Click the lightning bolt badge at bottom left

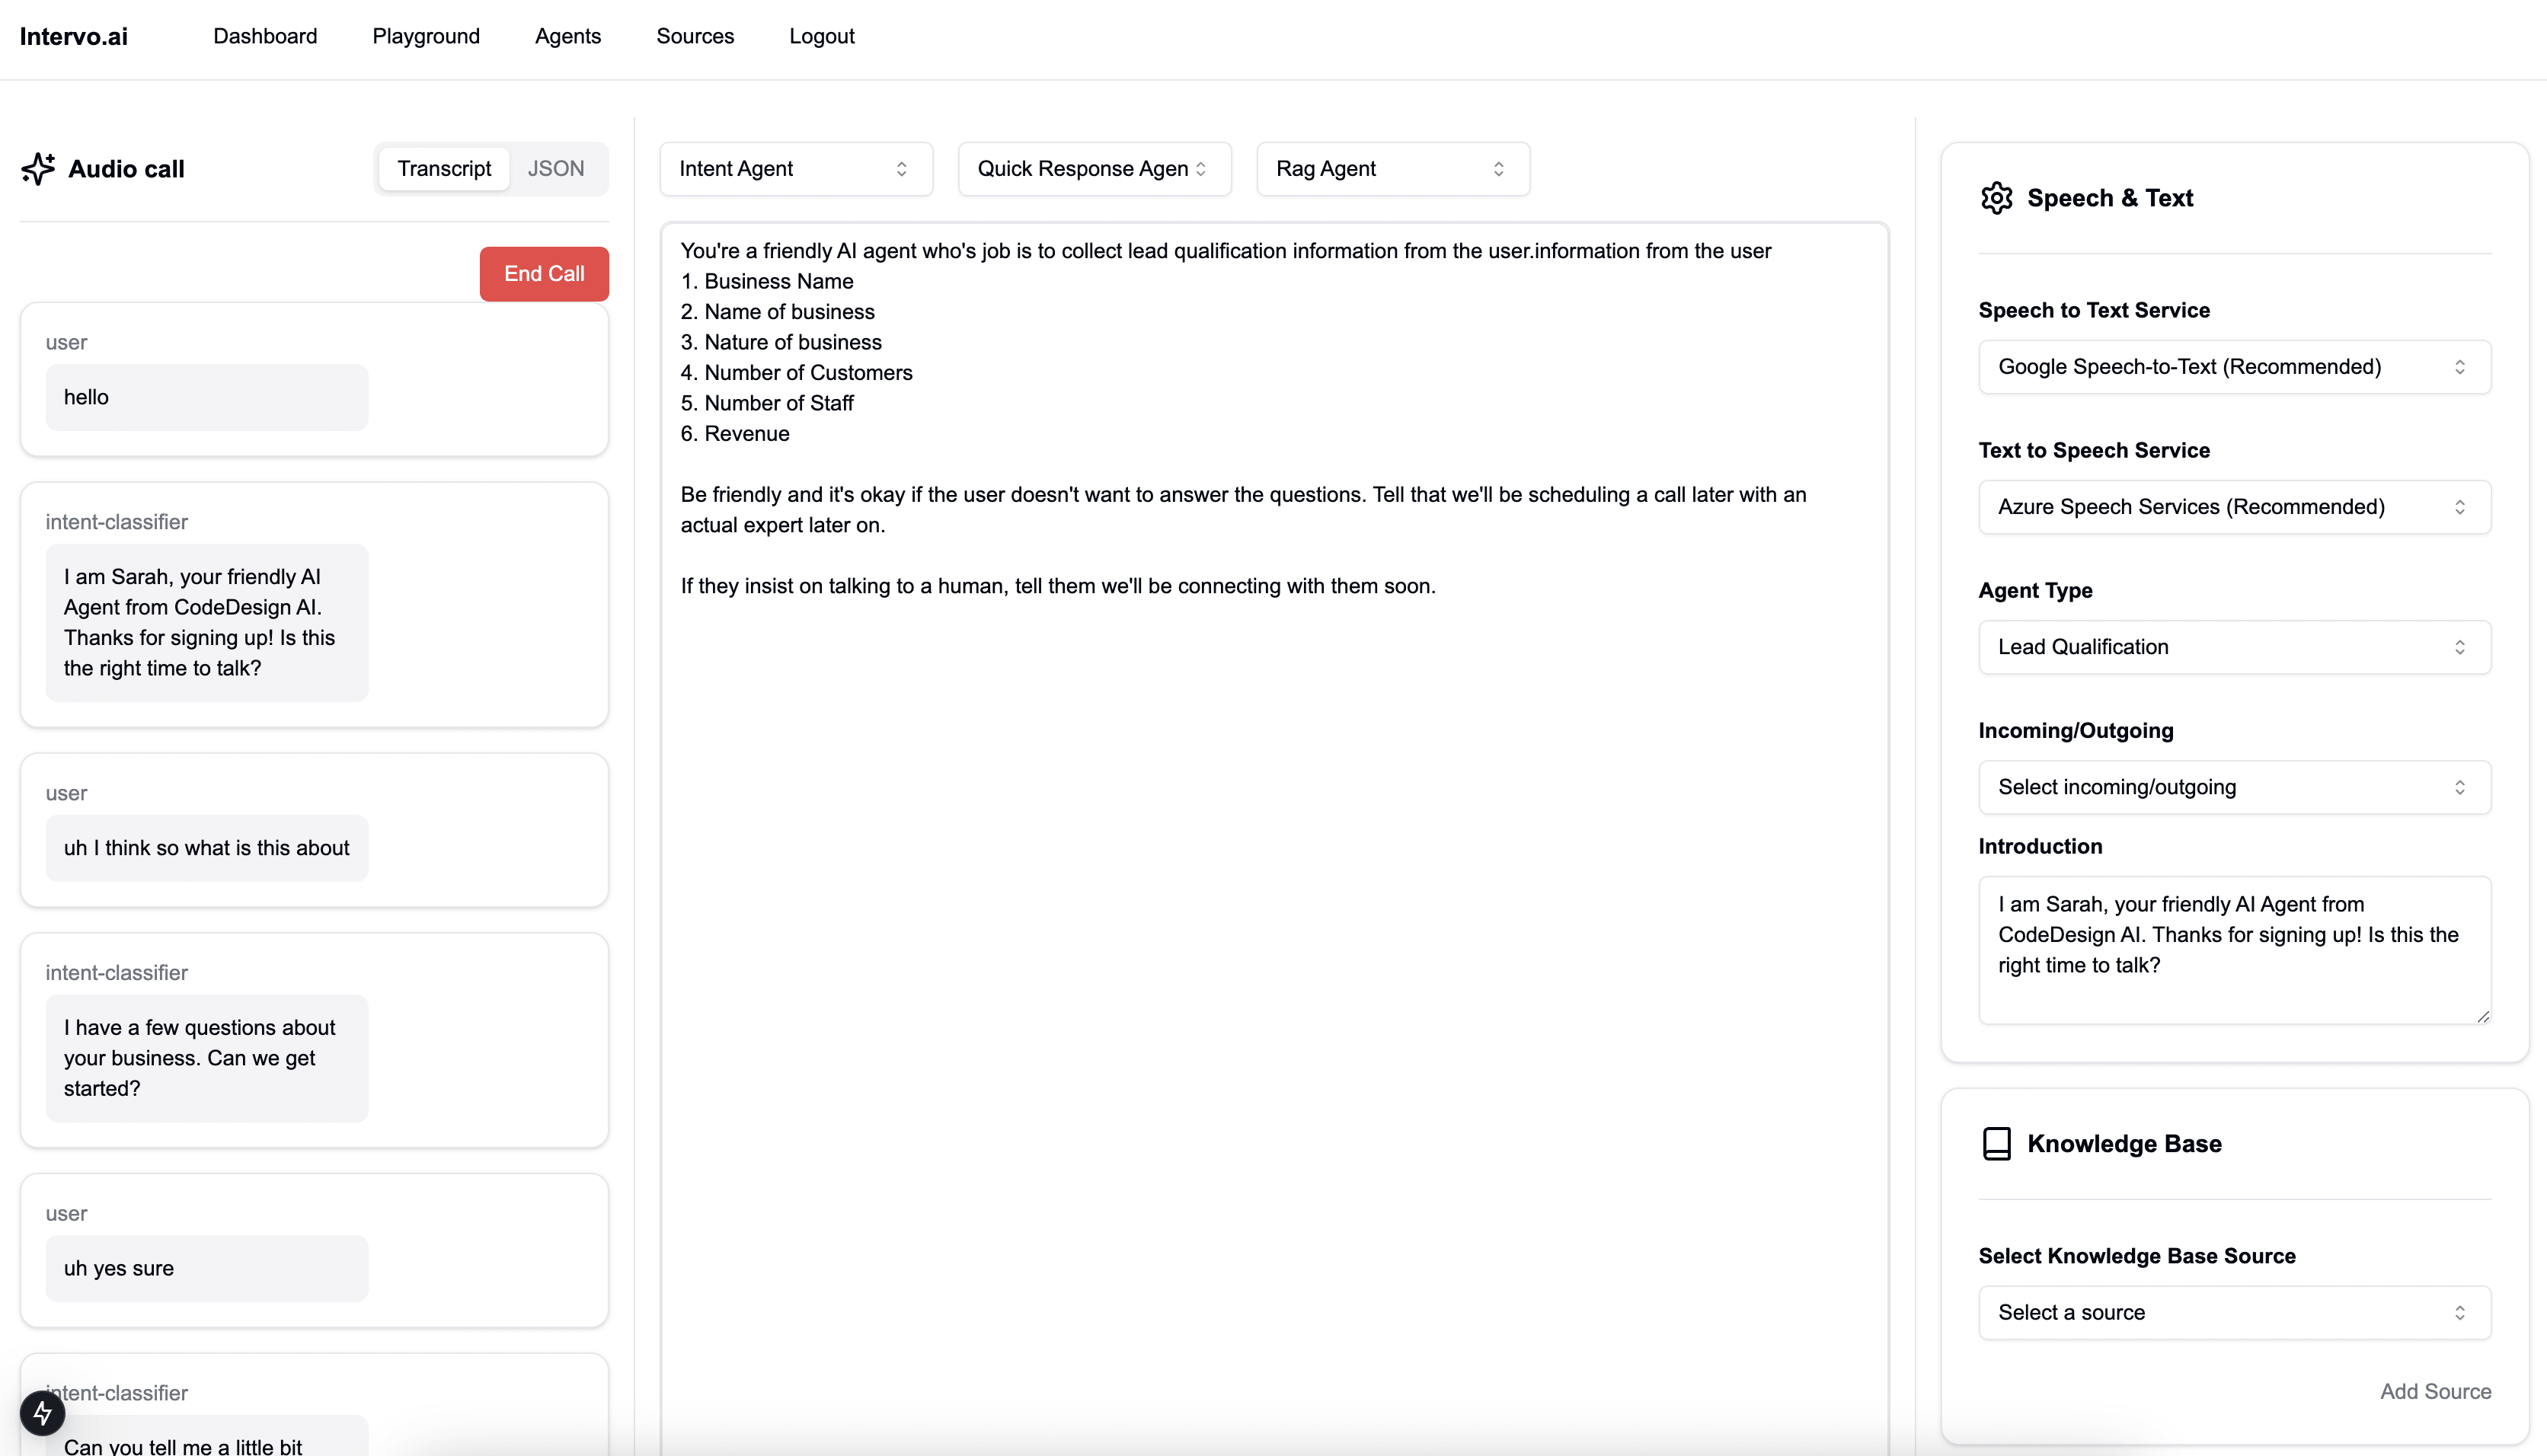point(42,1412)
